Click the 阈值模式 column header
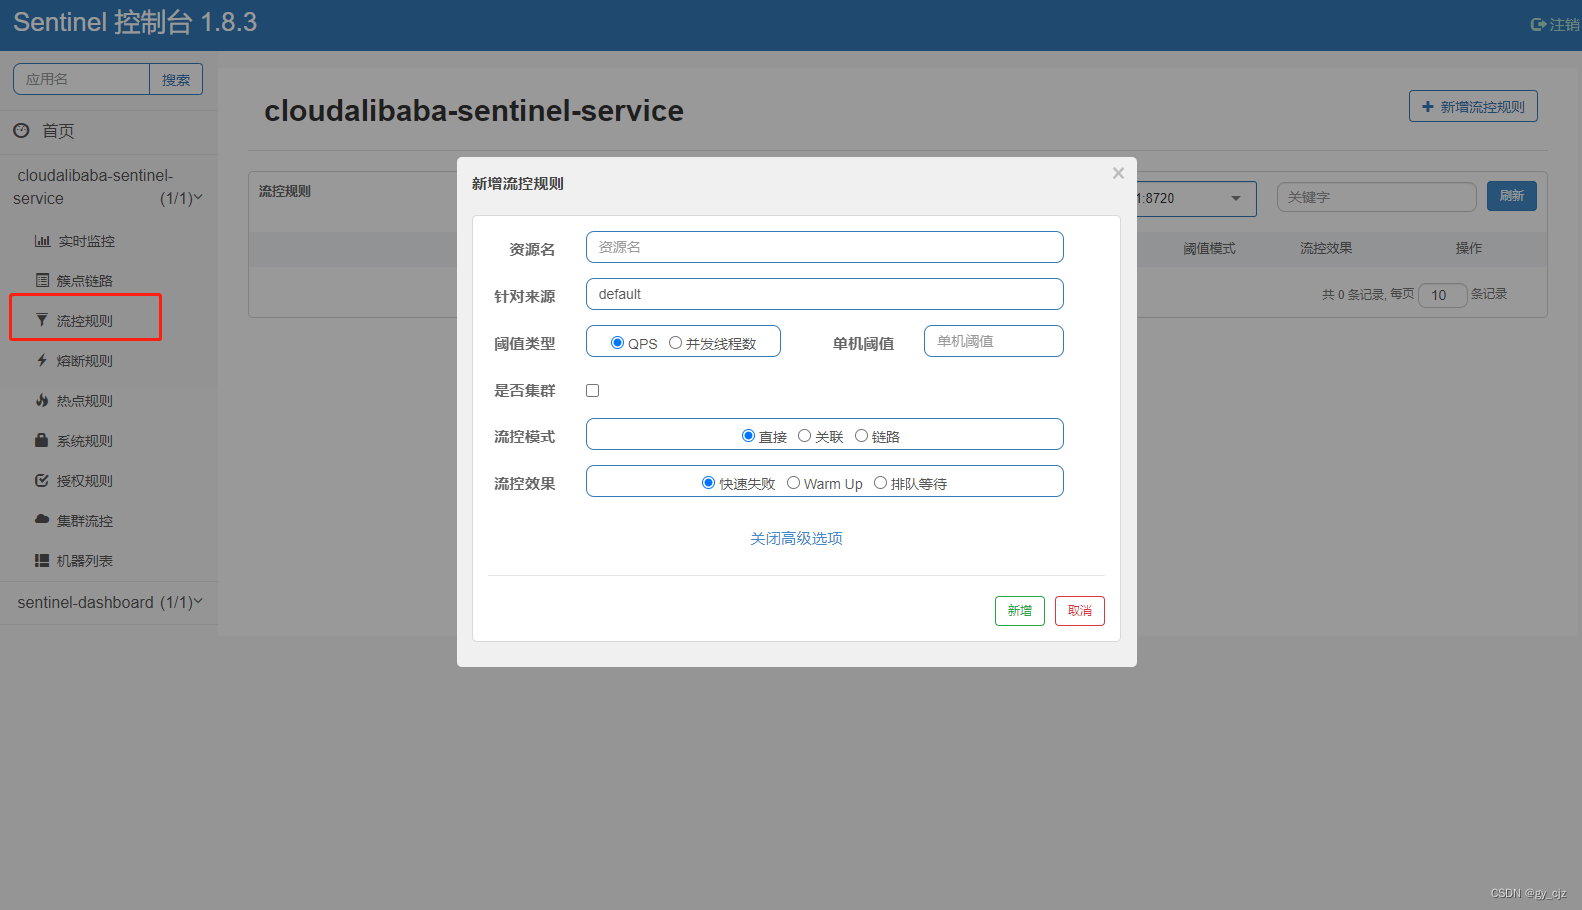Viewport: 1582px width, 910px height. coord(1210,249)
